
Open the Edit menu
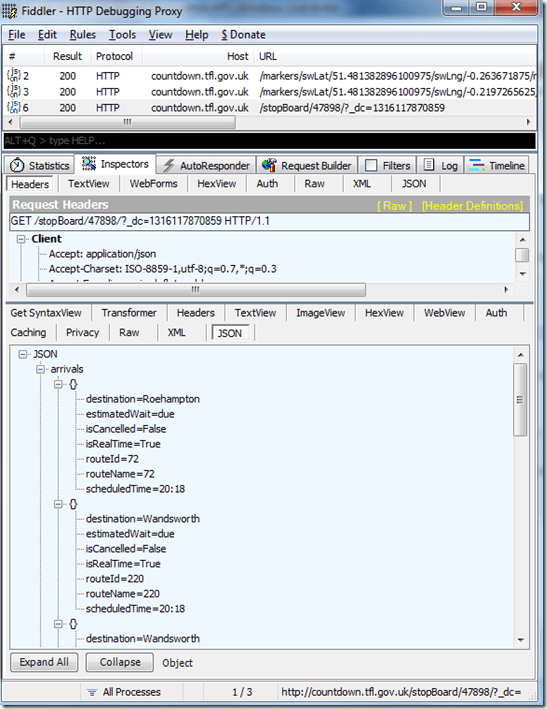coord(47,35)
